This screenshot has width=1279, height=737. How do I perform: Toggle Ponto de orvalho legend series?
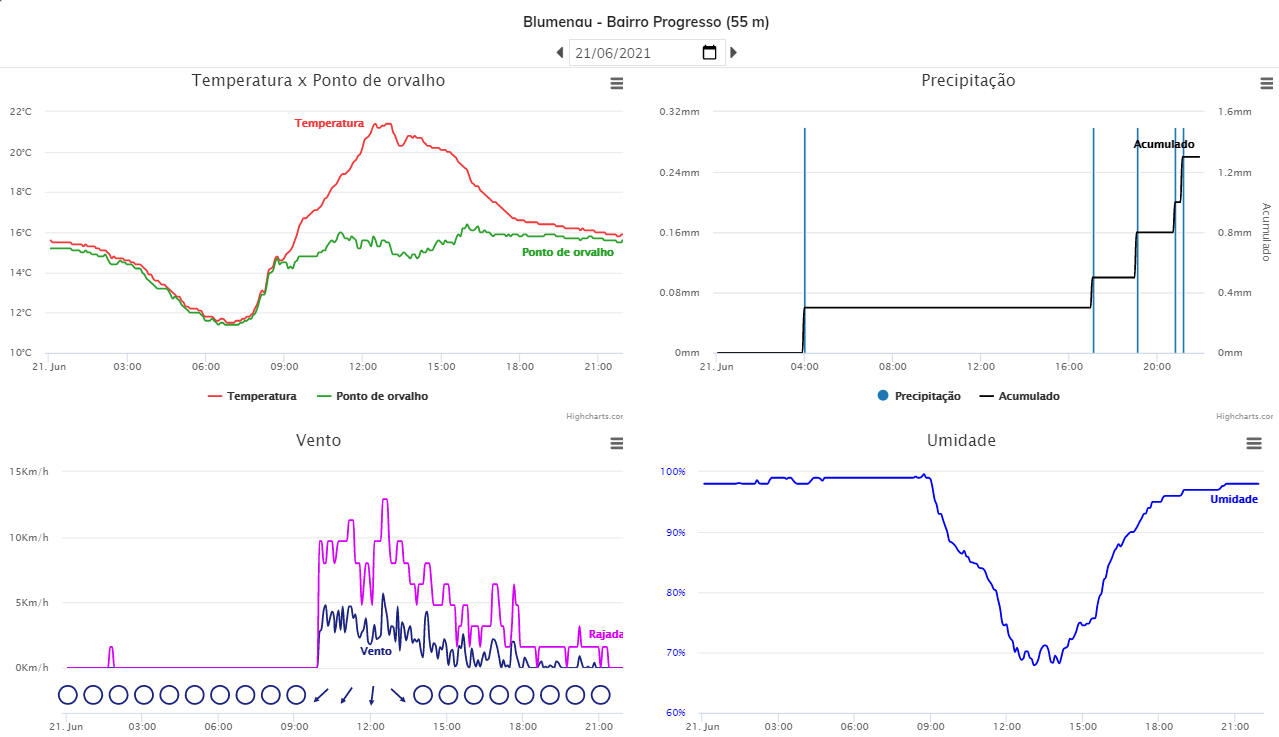[381, 396]
